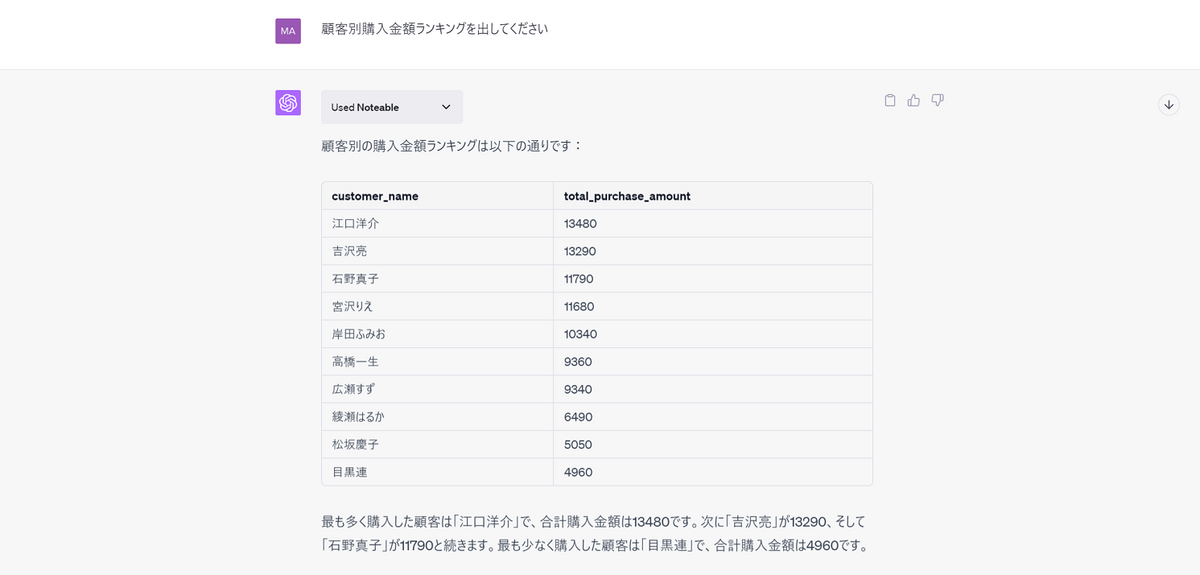The image size is (1200, 575).
Task: Click the amount value 13290 in the table
Action: coord(580,251)
